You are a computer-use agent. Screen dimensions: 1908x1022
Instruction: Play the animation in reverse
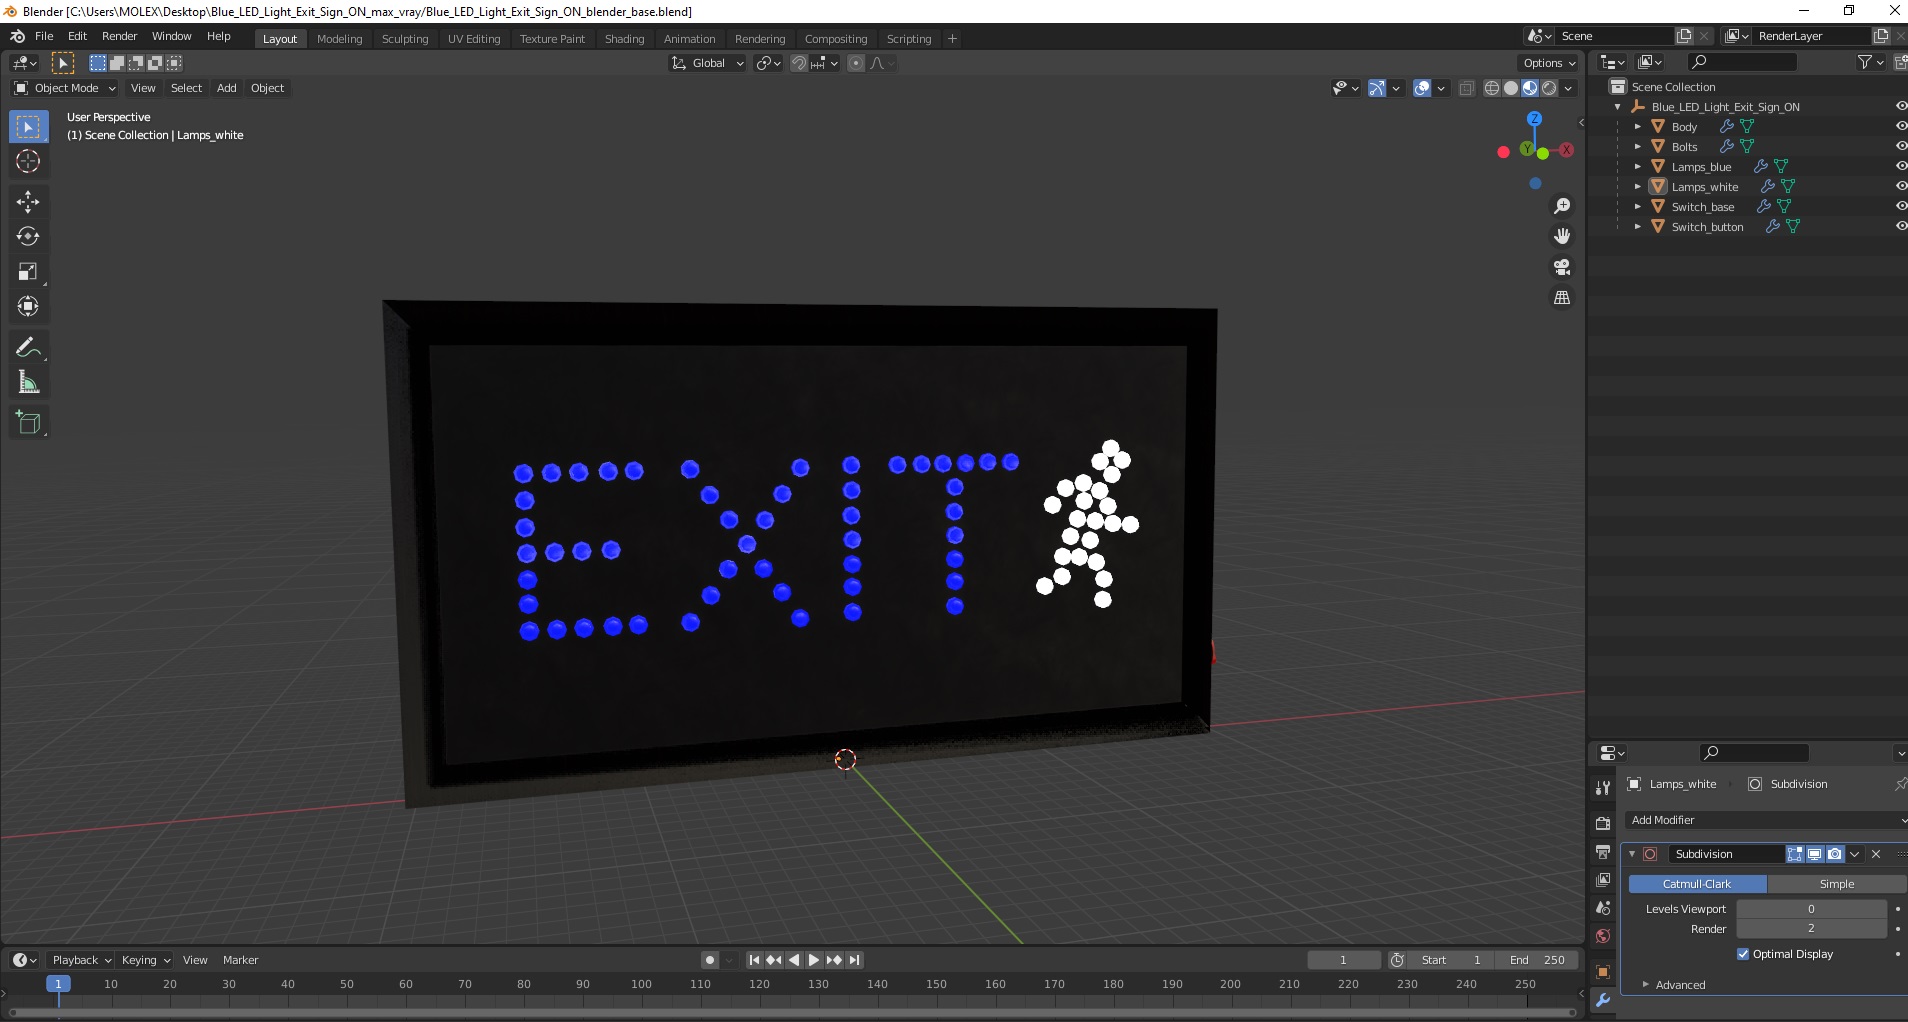(x=794, y=960)
